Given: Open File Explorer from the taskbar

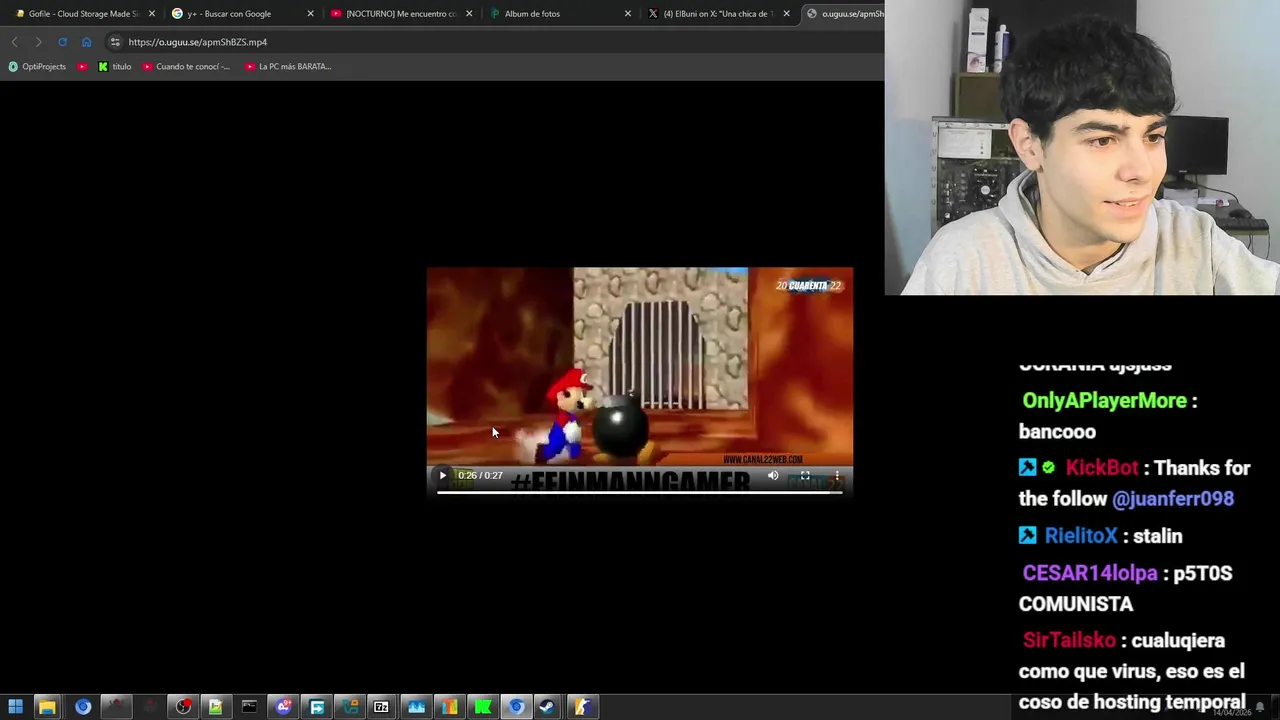Looking at the screenshot, I should pyautogui.click(x=47, y=707).
